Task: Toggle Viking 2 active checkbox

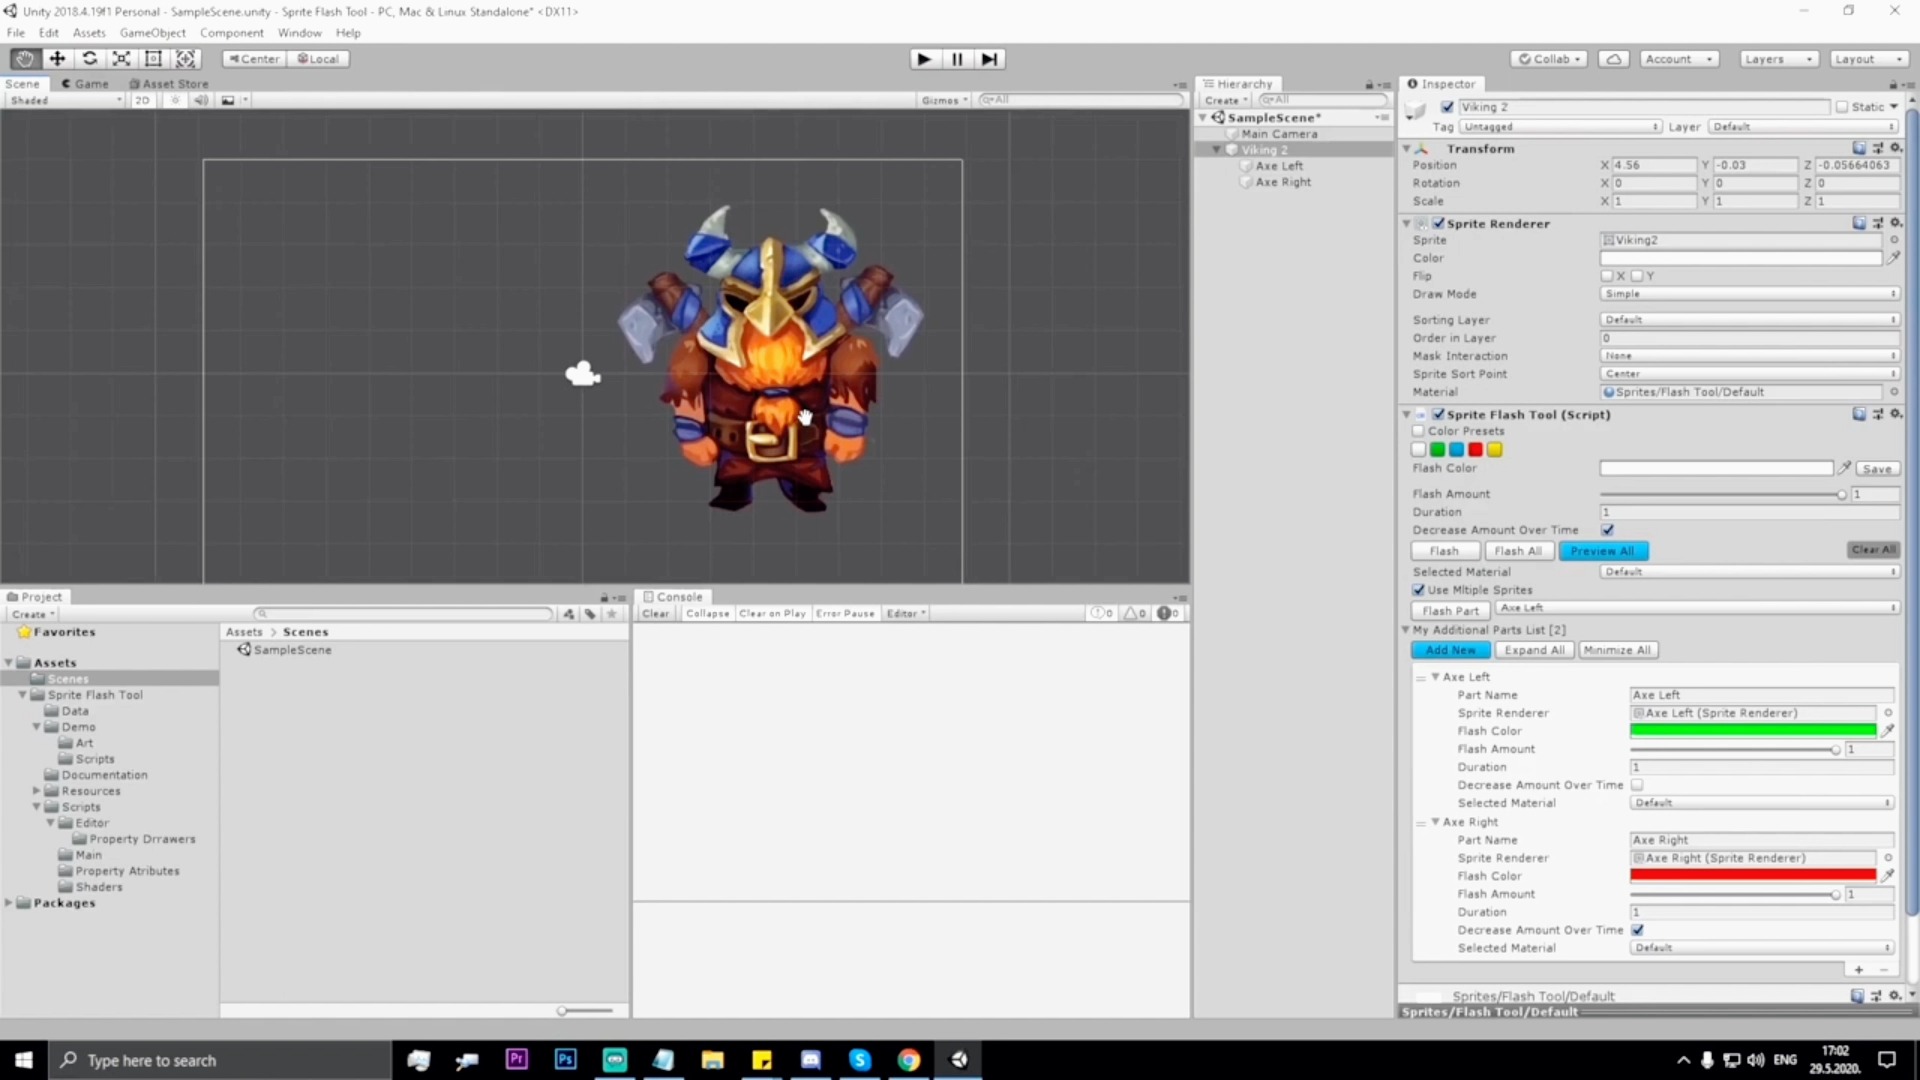Action: (x=1447, y=107)
